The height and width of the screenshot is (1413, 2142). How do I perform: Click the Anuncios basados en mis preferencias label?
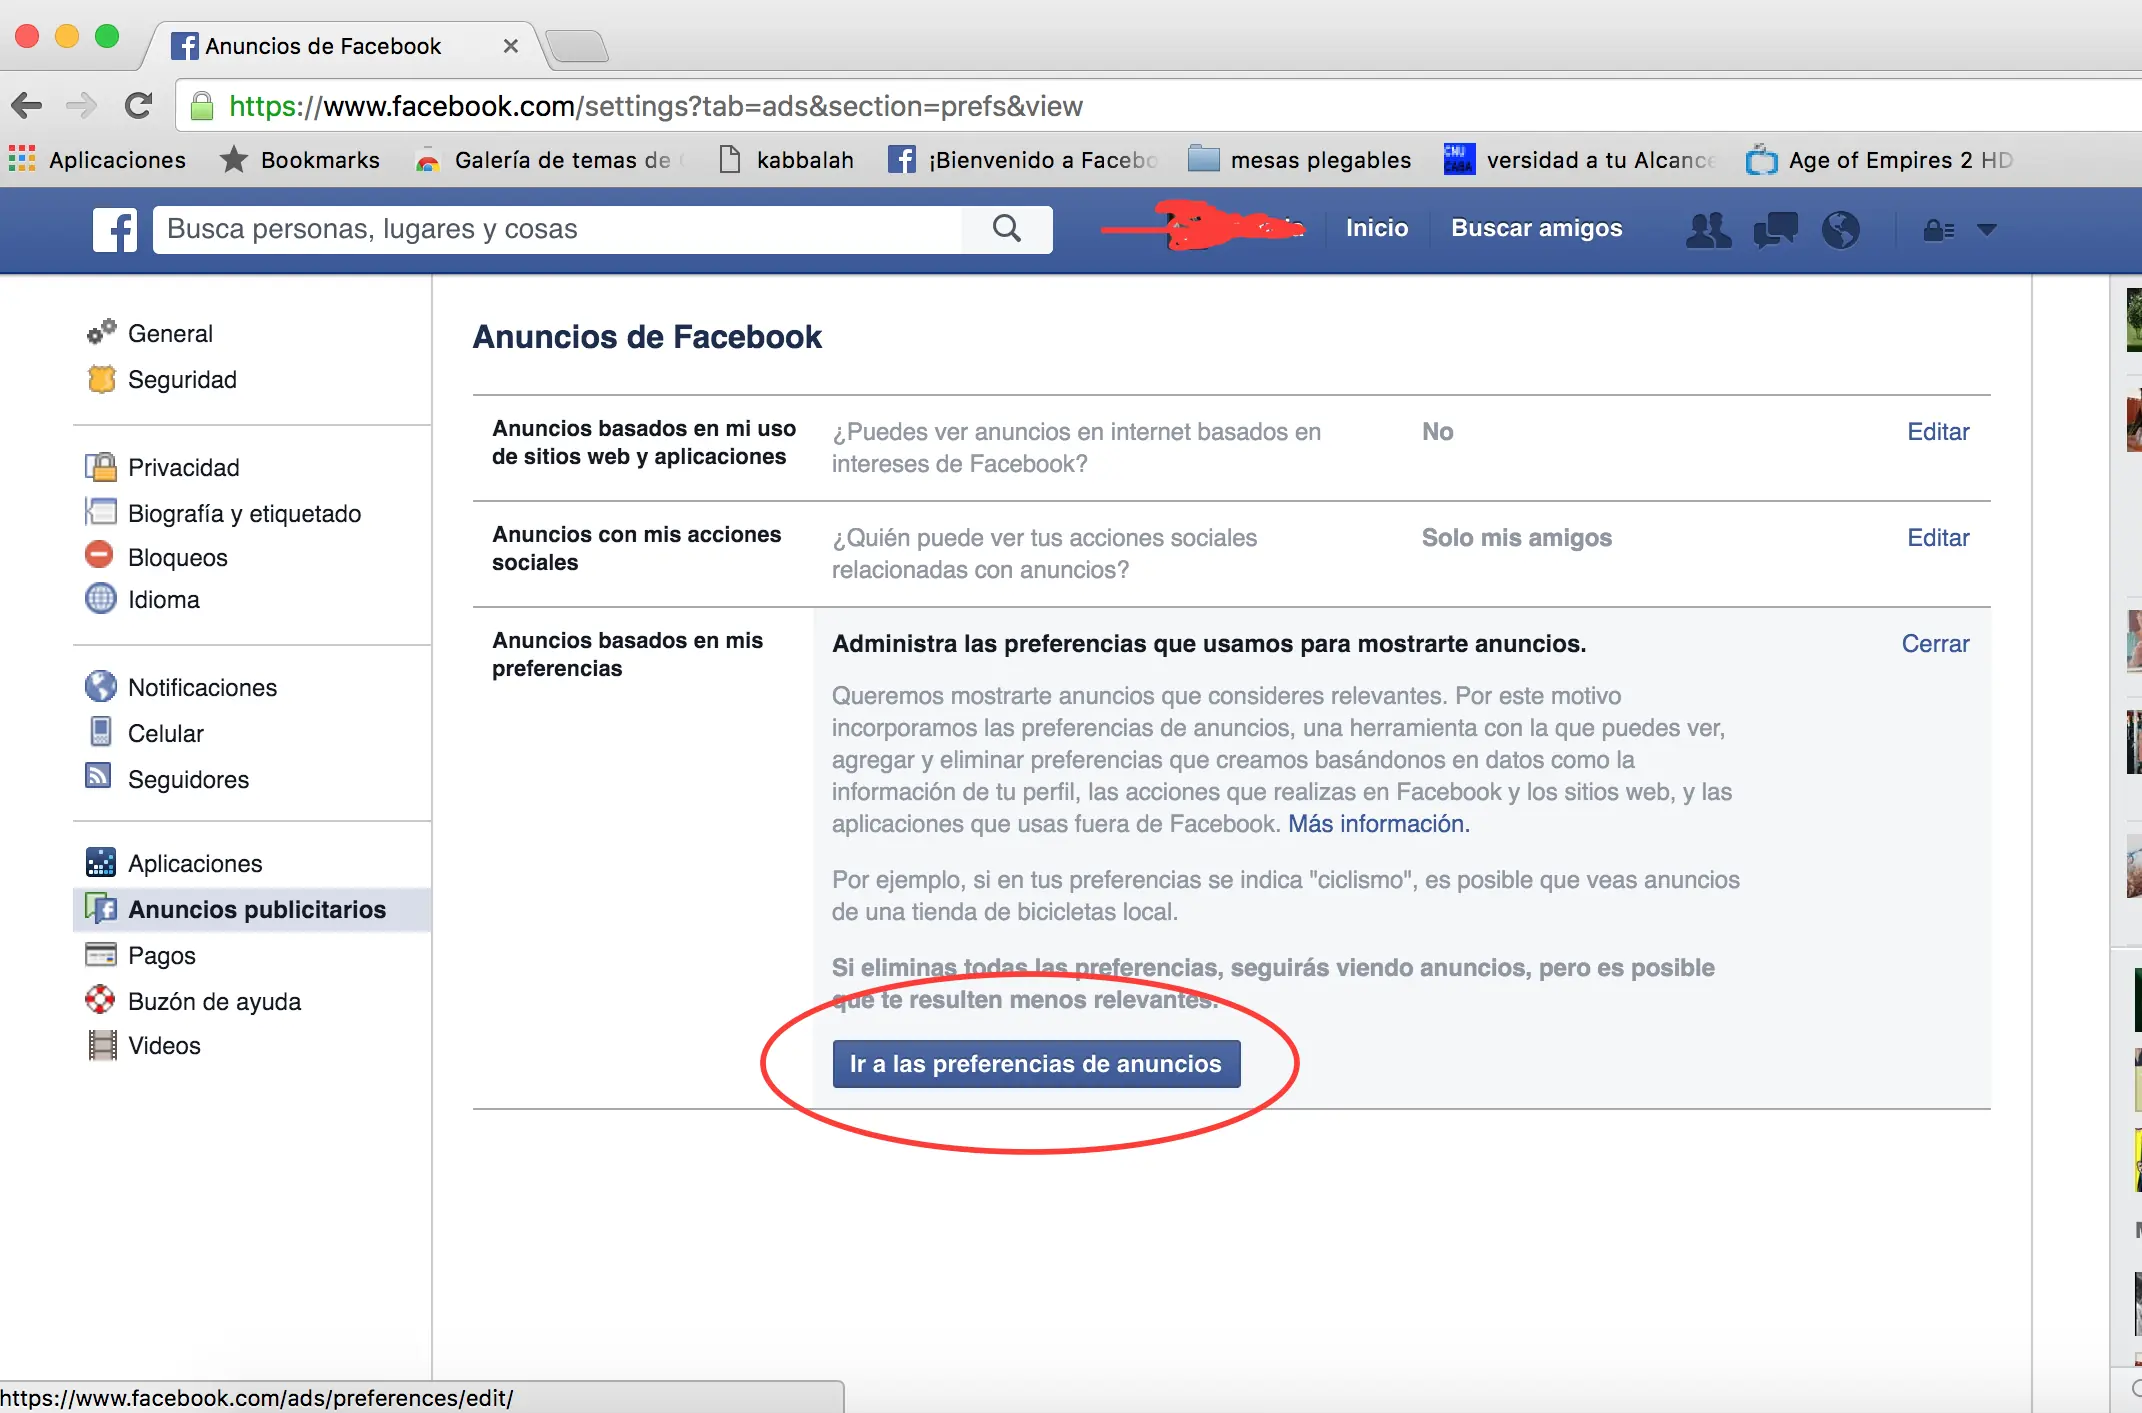(x=627, y=654)
